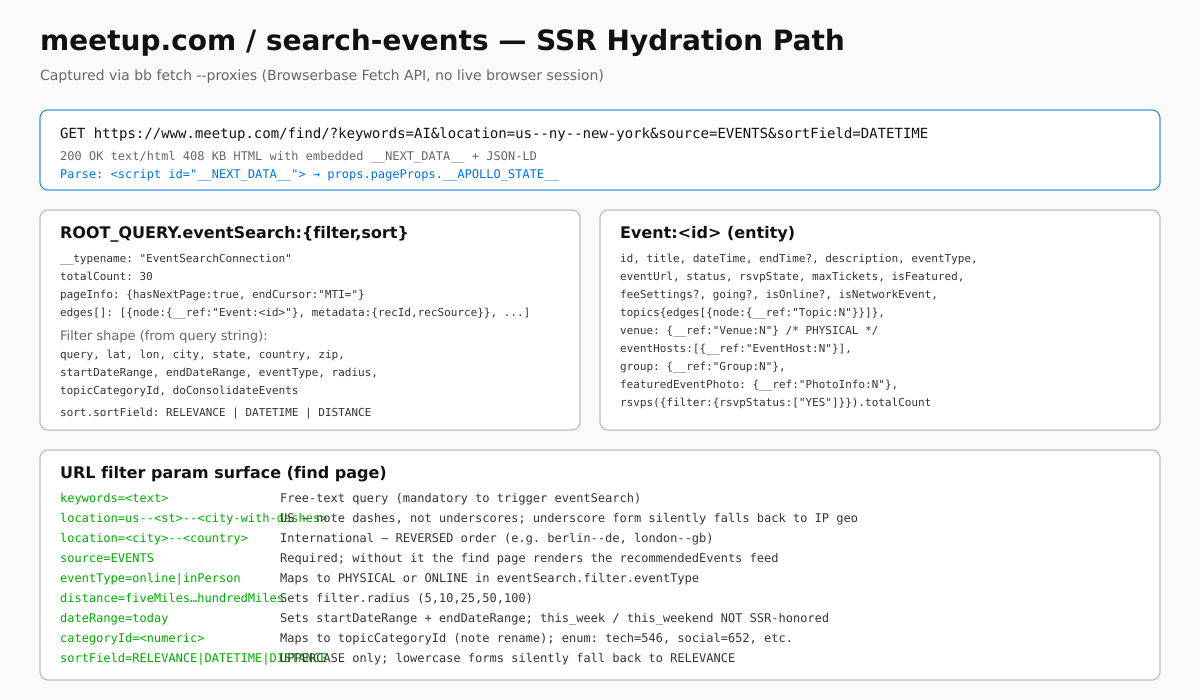The width and height of the screenshot is (1200, 700).
Task: Click the 'pageInfo: {hasNextPage:true, endCursor:"MTI="}' line
Action: [x=212, y=294]
